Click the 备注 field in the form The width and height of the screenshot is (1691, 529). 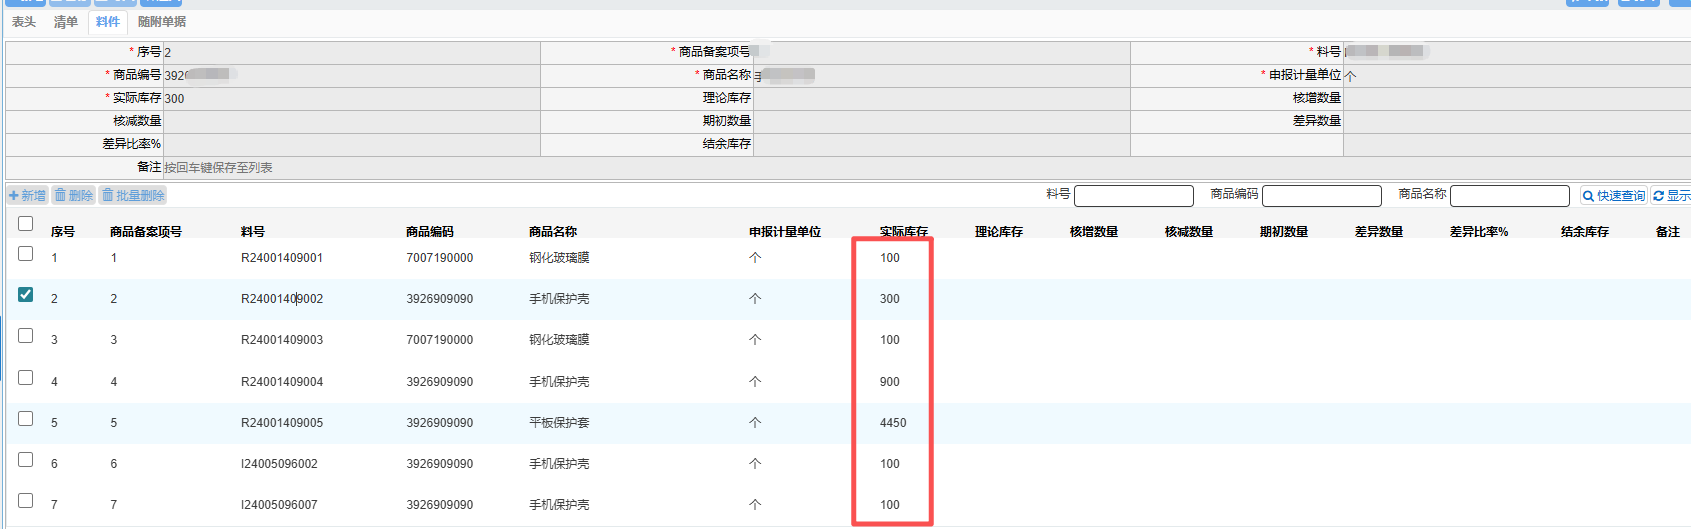click(x=926, y=168)
